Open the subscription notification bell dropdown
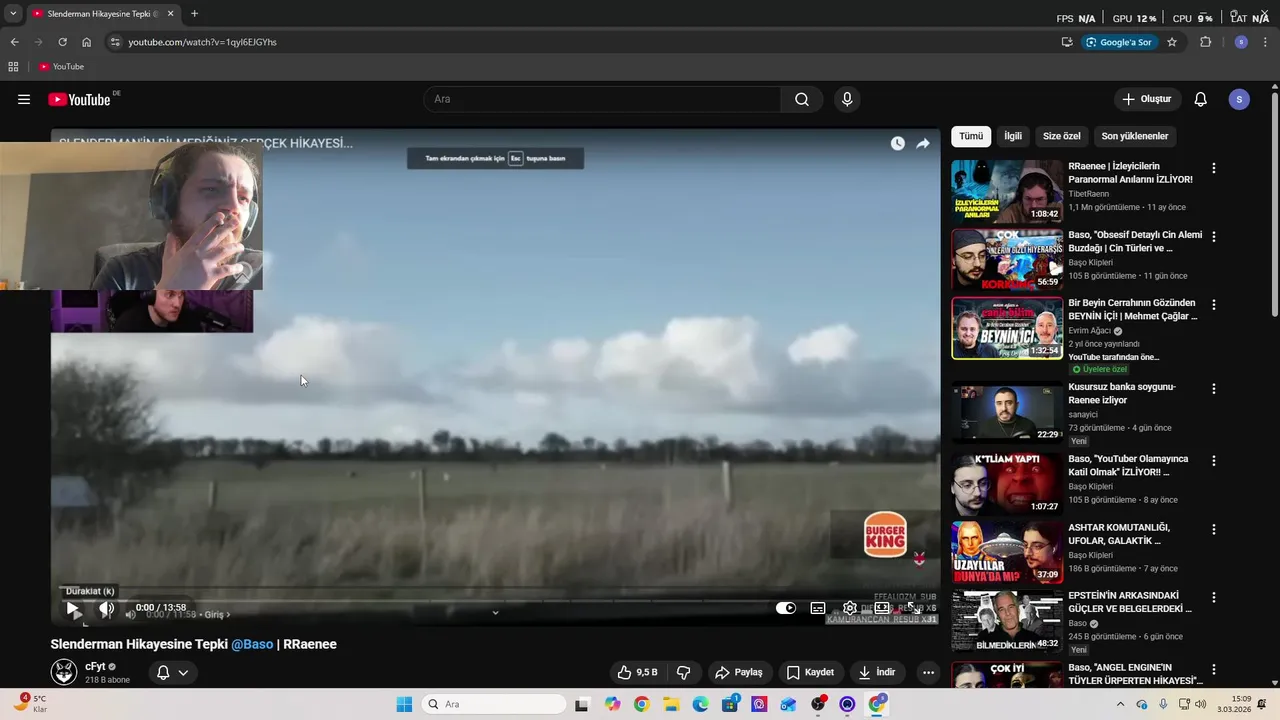This screenshot has height=720, width=1280. (x=172, y=672)
